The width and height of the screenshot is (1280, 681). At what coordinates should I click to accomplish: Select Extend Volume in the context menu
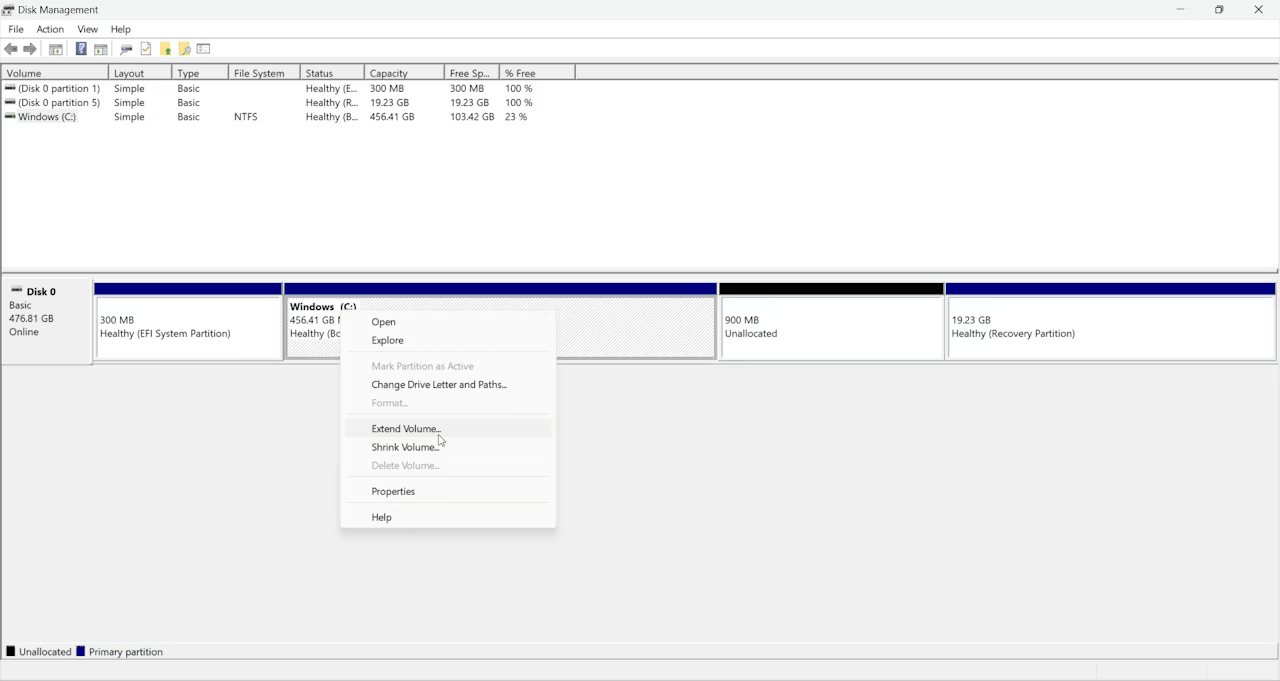click(404, 428)
